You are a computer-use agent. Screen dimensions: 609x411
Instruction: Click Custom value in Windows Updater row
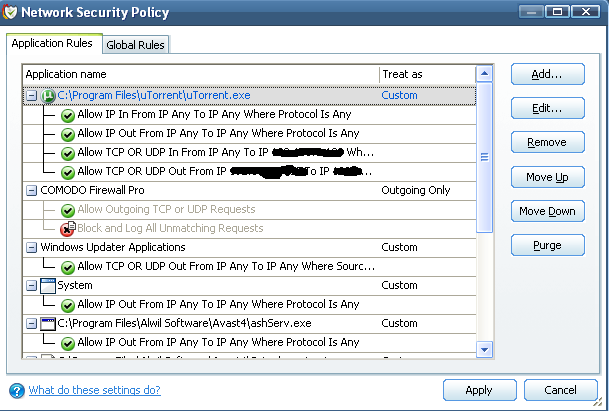point(399,247)
